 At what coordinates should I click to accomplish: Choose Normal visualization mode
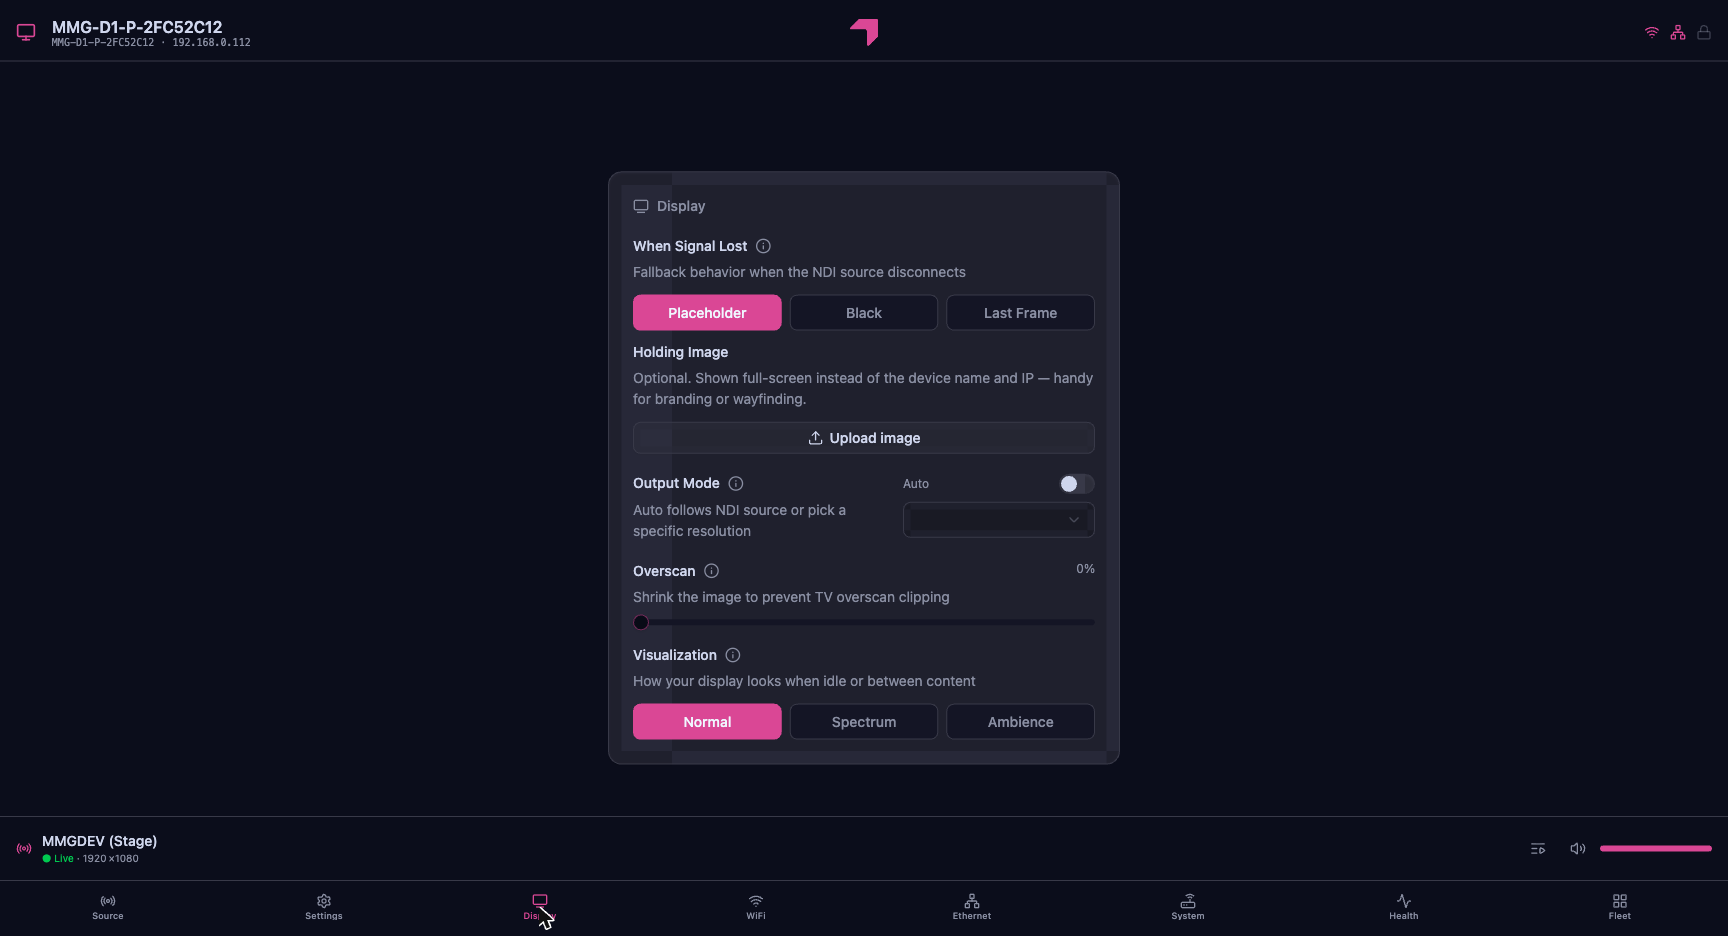click(707, 722)
